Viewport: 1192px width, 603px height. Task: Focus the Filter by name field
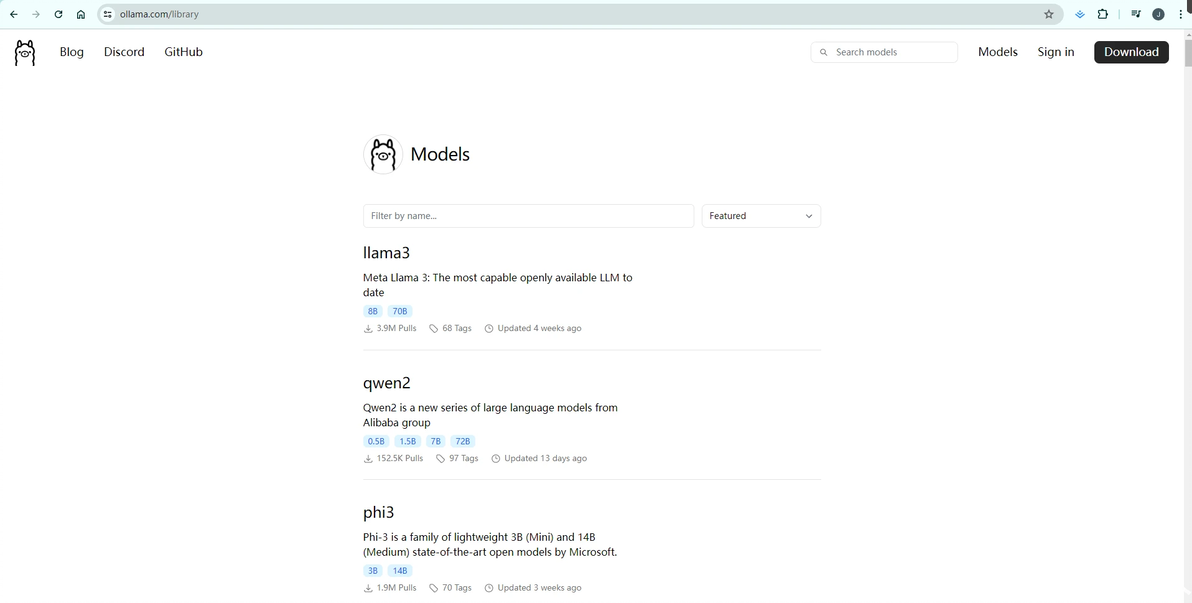click(x=528, y=216)
